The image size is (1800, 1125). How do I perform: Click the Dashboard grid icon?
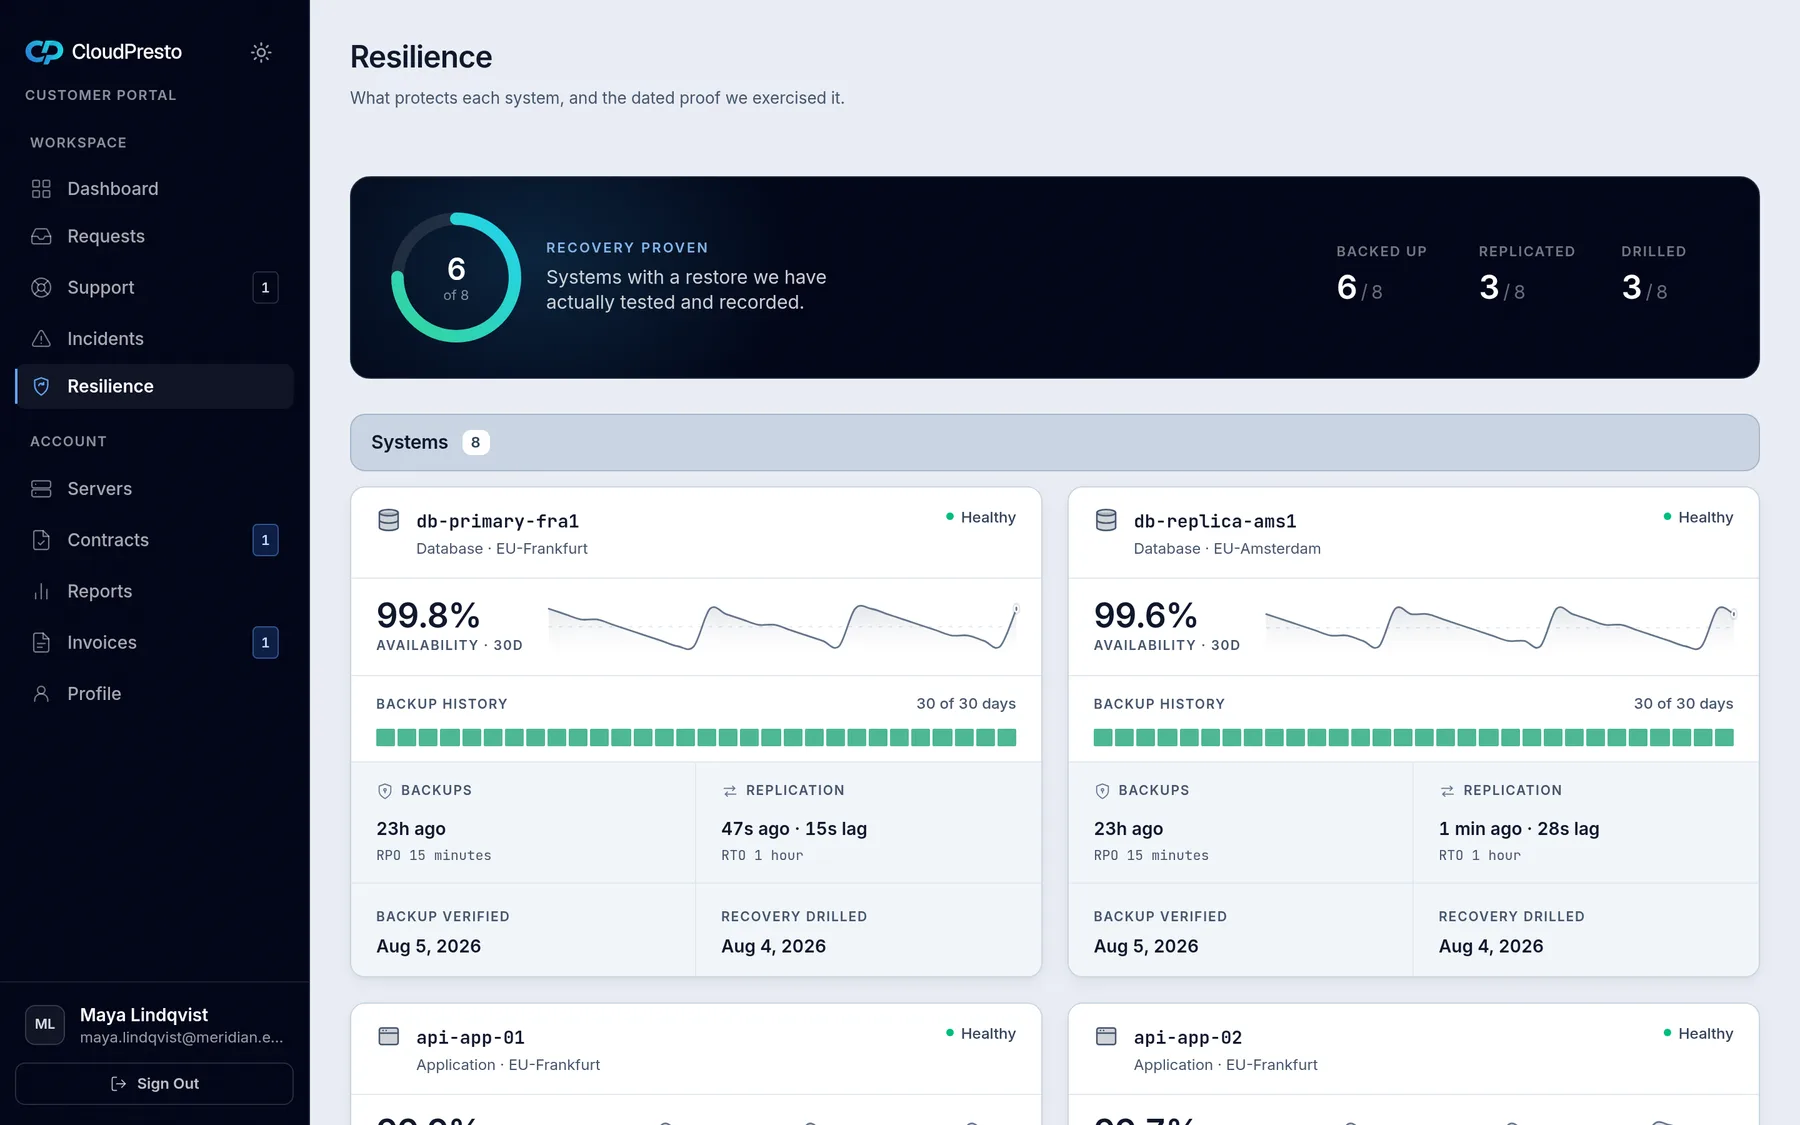(x=41, y=189)
